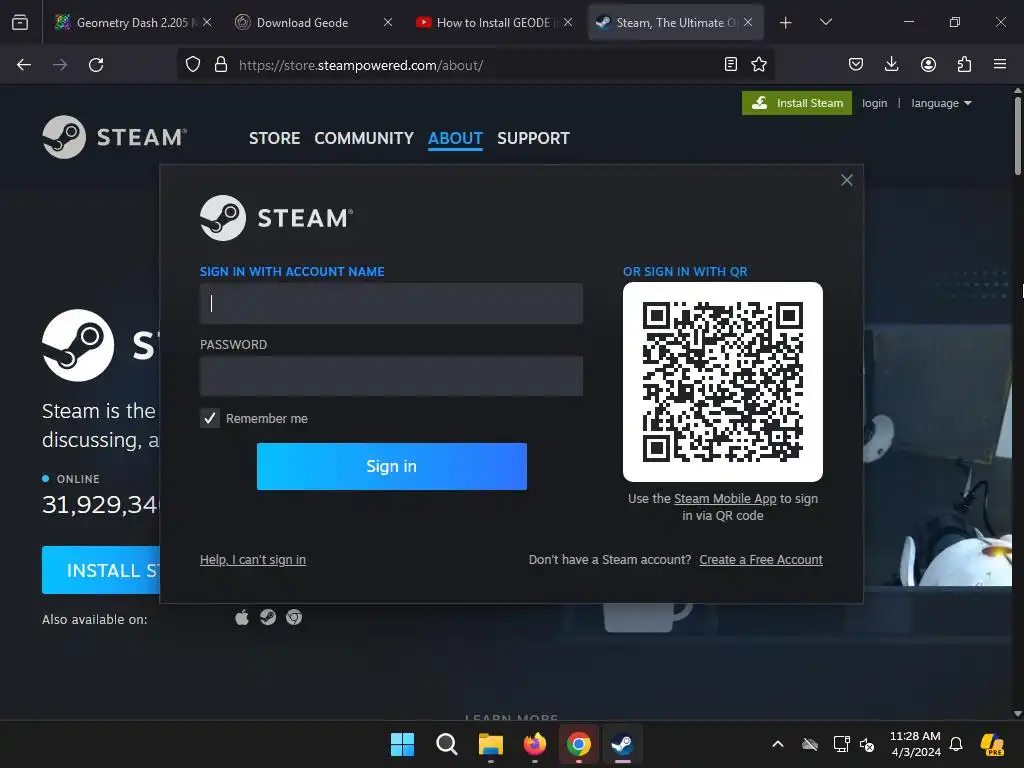Open the list all tabs chevron
Screen dimensions: 1024x768
(825, 23)
